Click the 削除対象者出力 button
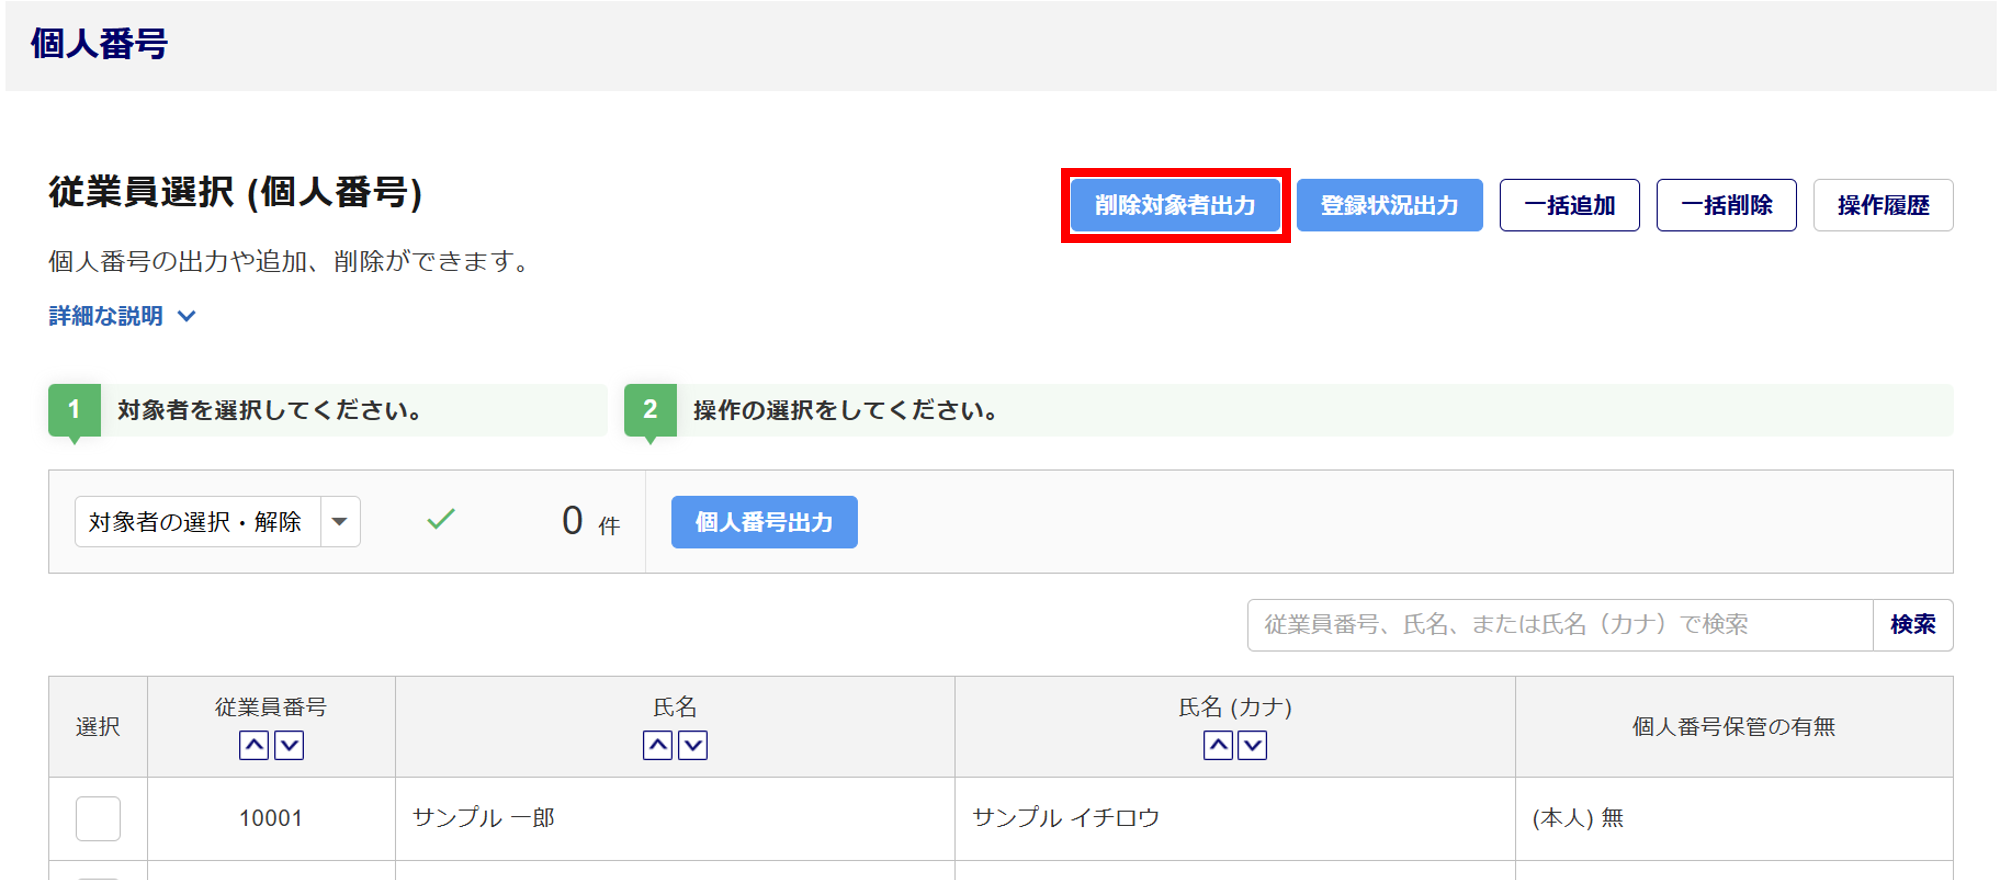 1175,205
